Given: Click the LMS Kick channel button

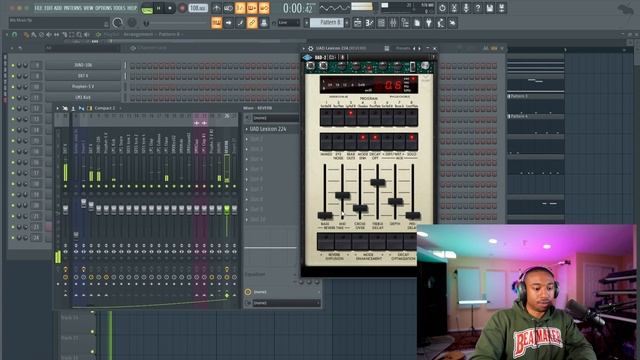Looking at the screenshot, I should click(83, 98).
